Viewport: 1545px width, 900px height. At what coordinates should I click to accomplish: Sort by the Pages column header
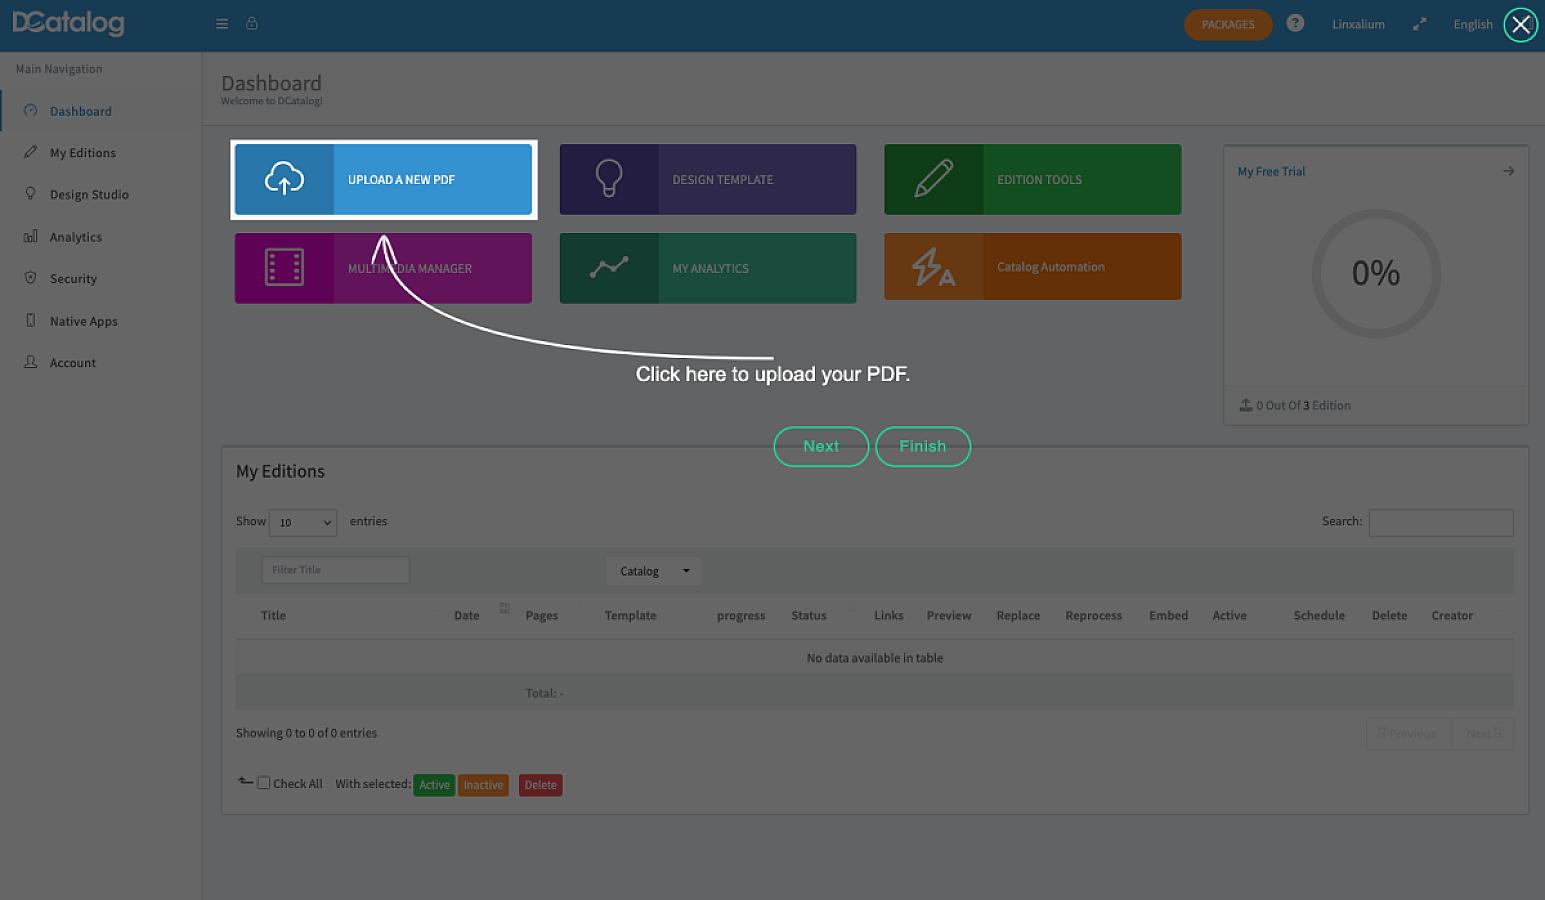pos(542,615)
